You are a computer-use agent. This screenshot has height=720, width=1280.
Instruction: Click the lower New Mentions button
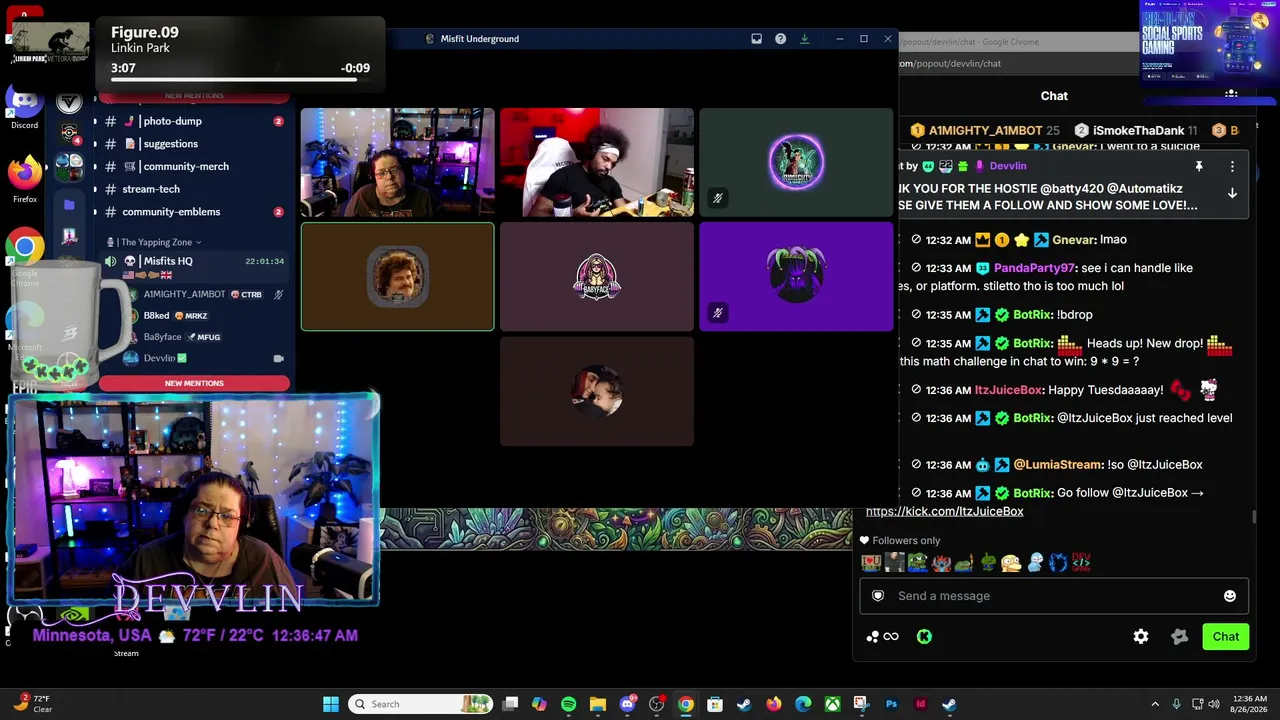(194, 383)
